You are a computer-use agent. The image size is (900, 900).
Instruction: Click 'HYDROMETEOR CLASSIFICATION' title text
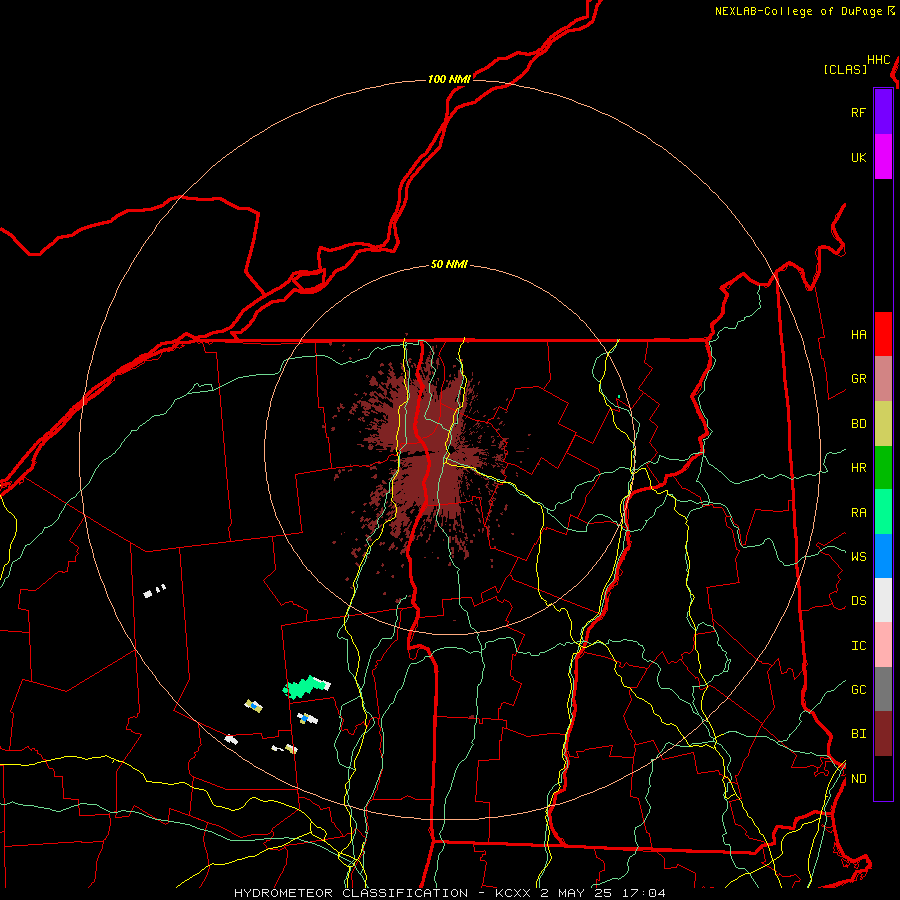(351, 893)
